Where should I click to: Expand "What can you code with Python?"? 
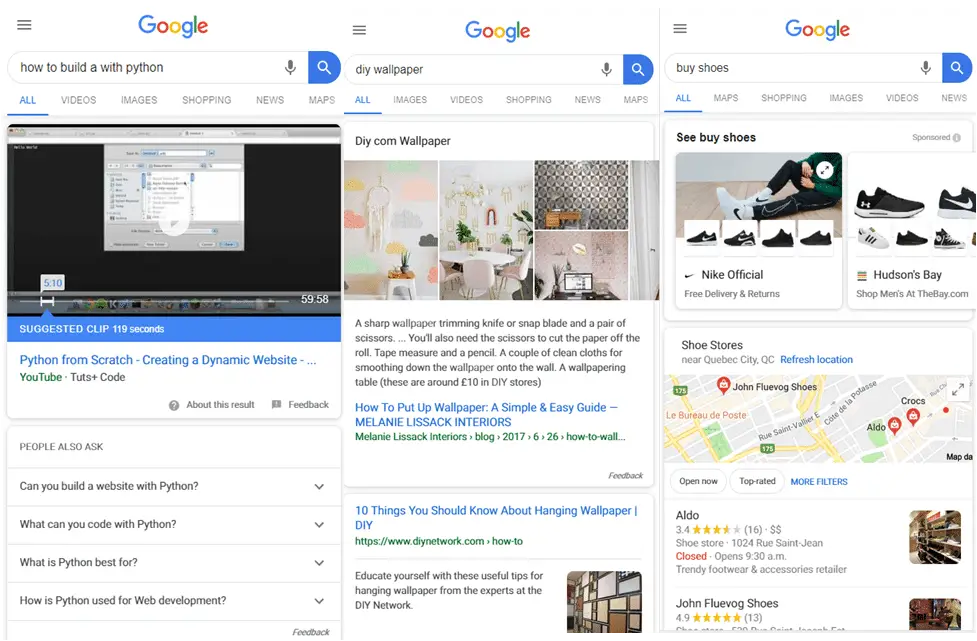pos(174,525)
